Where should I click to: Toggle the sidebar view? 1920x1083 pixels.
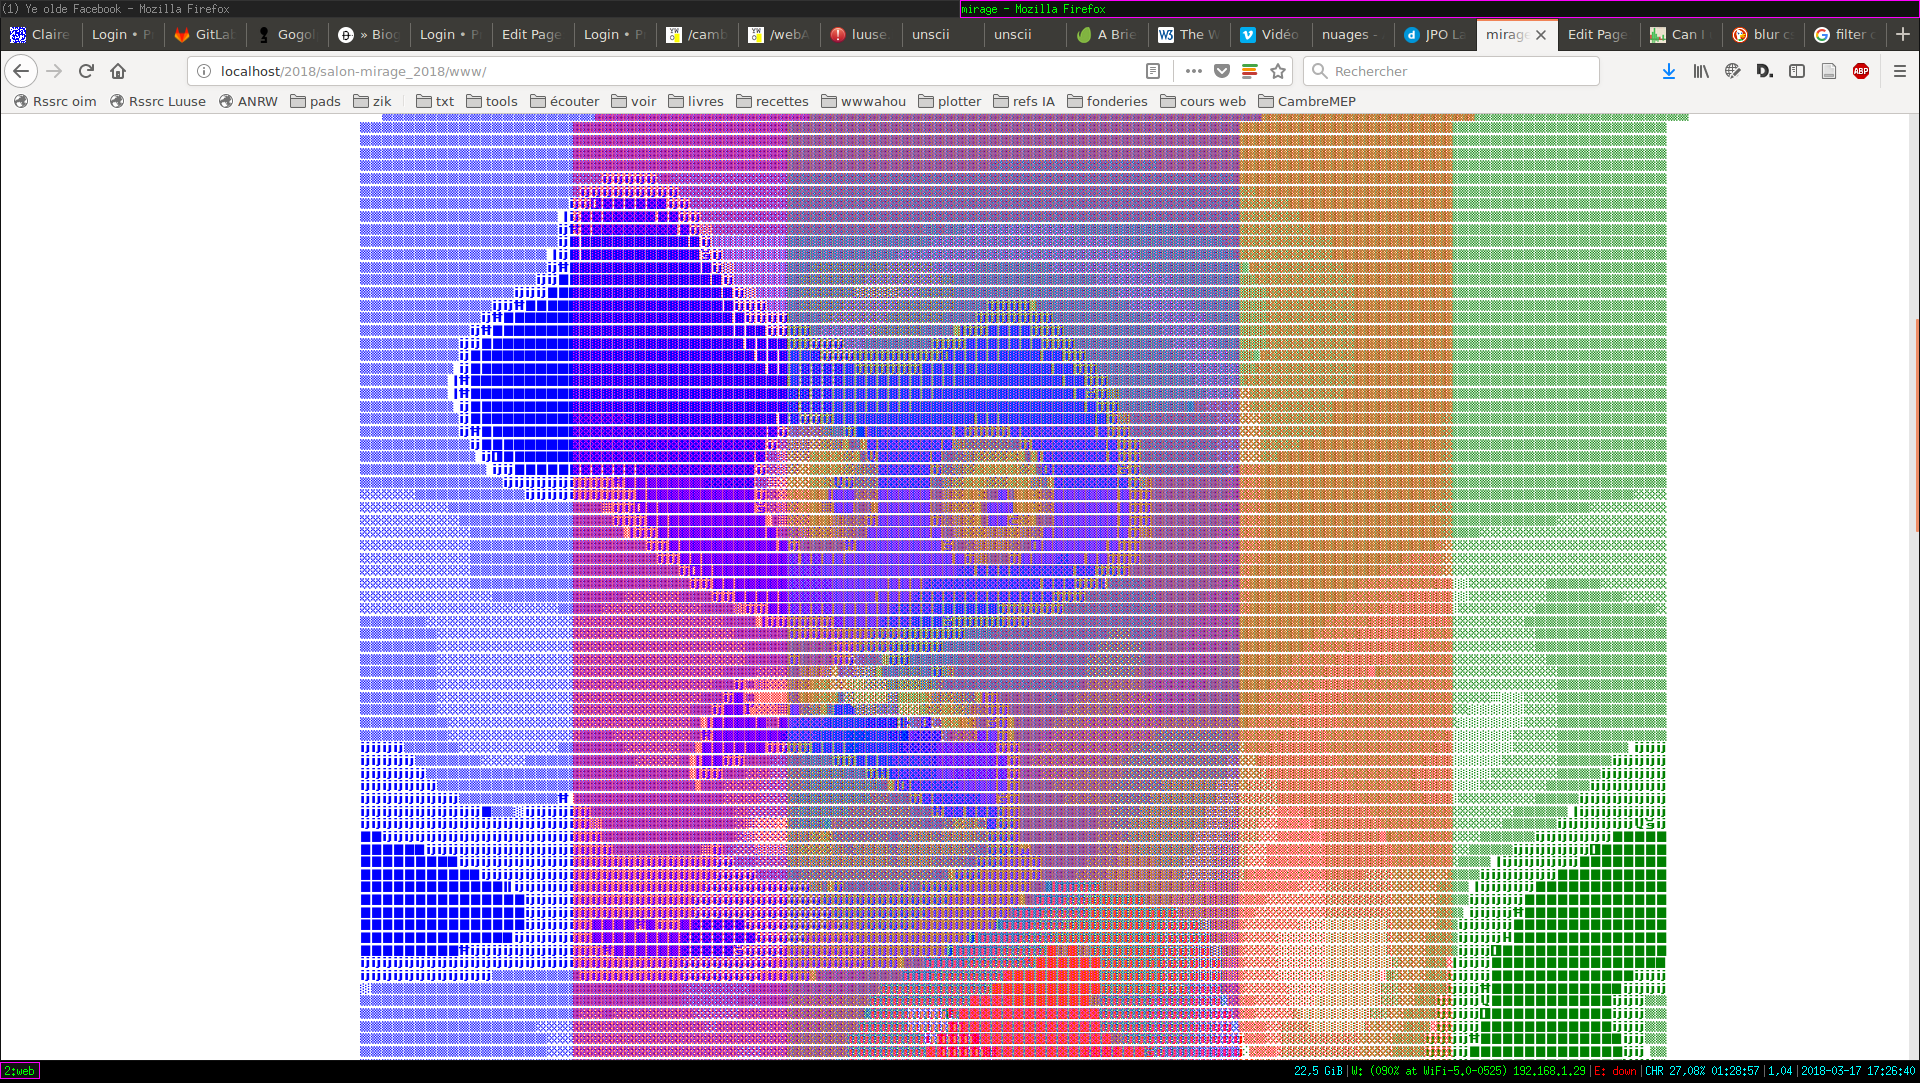tap(1797, 71)
